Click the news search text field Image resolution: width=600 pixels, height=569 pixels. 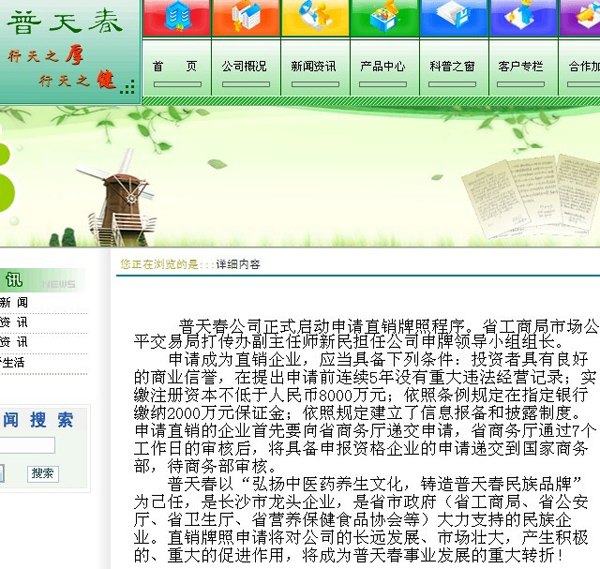click(27, 446)
